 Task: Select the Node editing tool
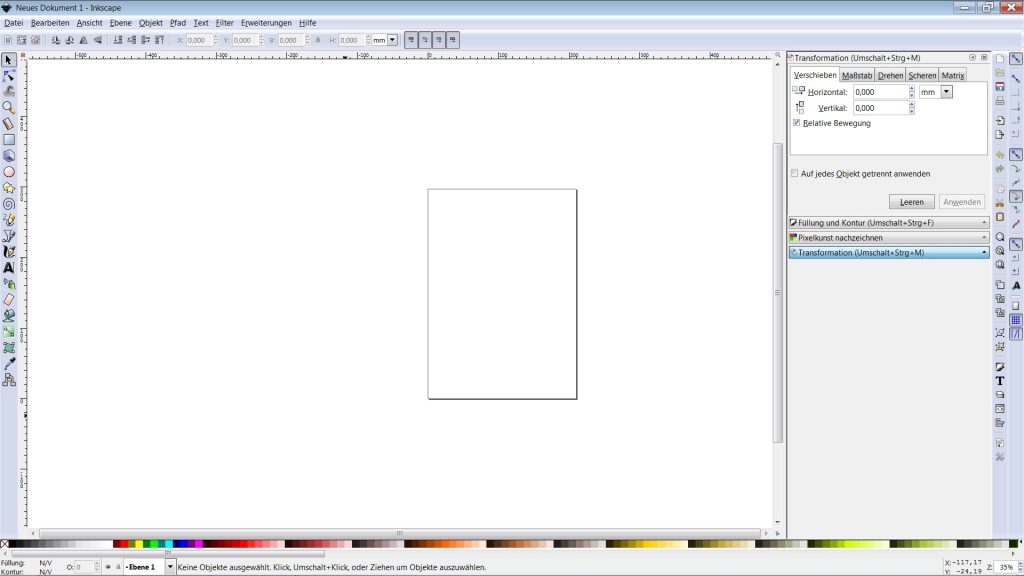click(9, 76)
